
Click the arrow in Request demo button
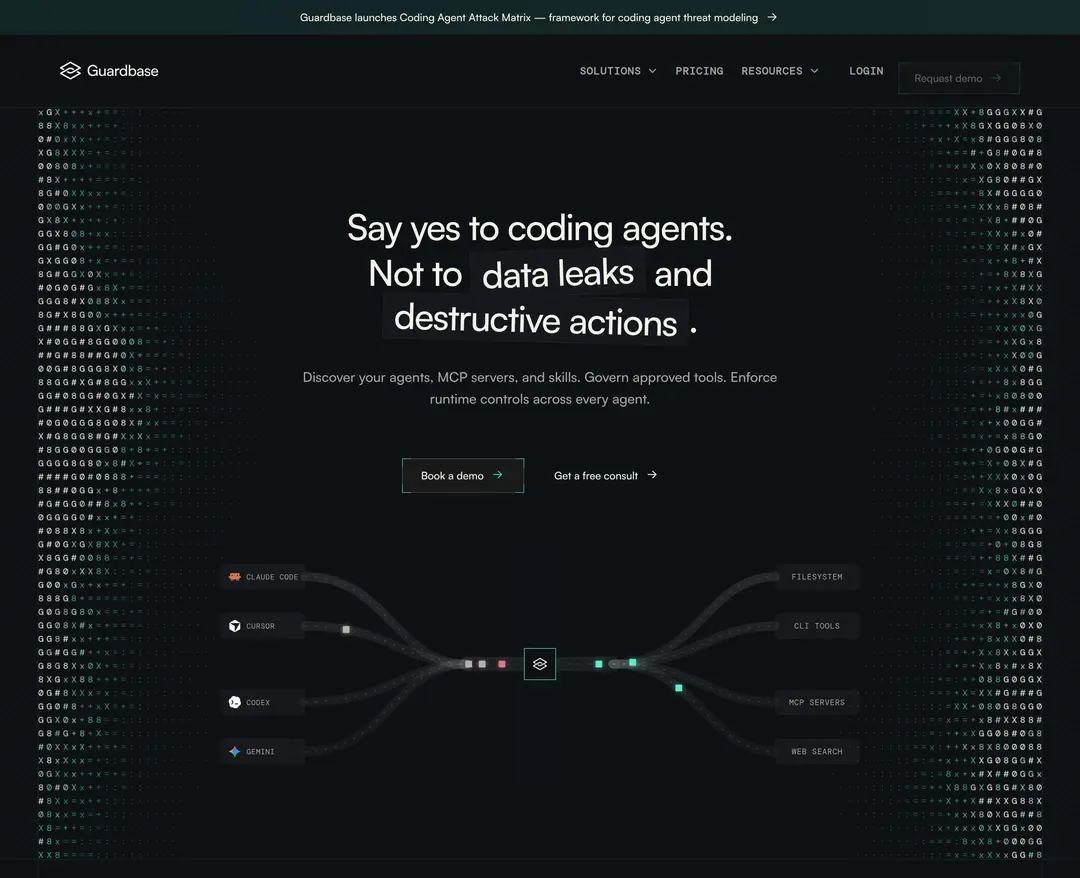click(x=996, y=79)
